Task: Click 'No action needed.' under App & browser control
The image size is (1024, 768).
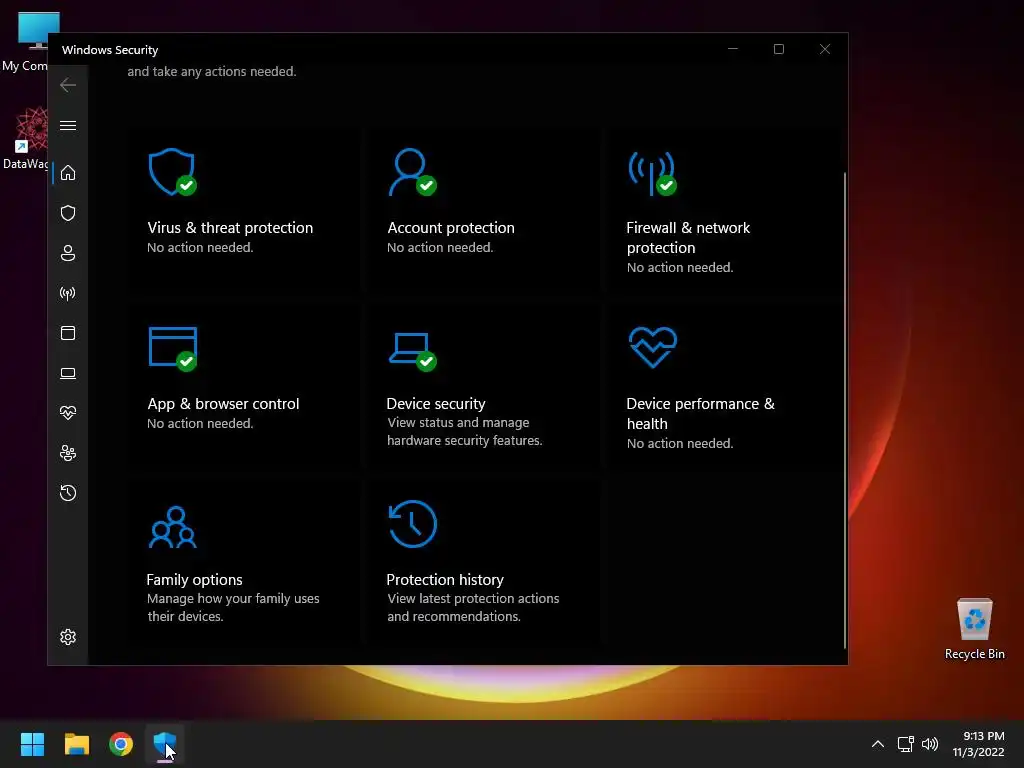Action: coord(200,423)
